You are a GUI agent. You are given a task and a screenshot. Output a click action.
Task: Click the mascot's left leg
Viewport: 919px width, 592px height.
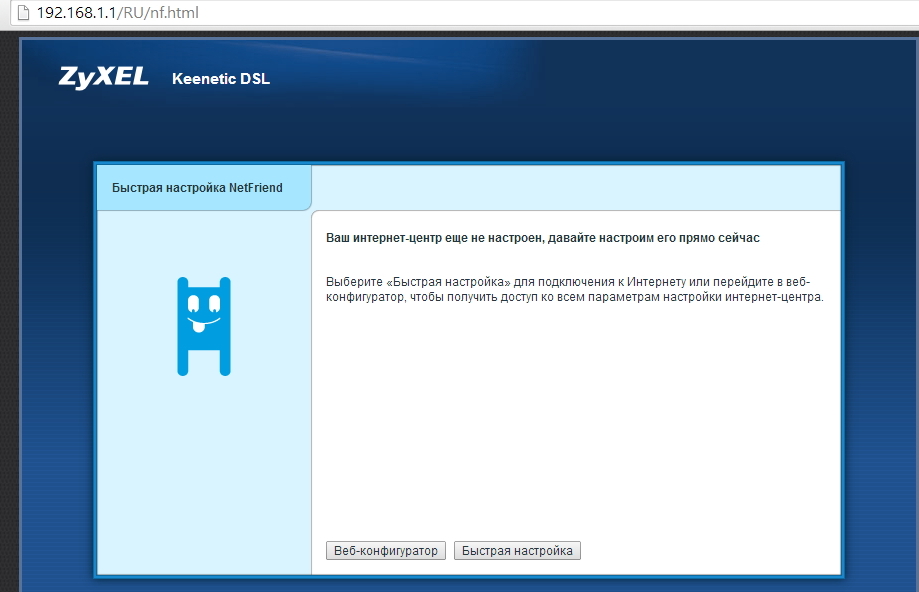point(183,360)
